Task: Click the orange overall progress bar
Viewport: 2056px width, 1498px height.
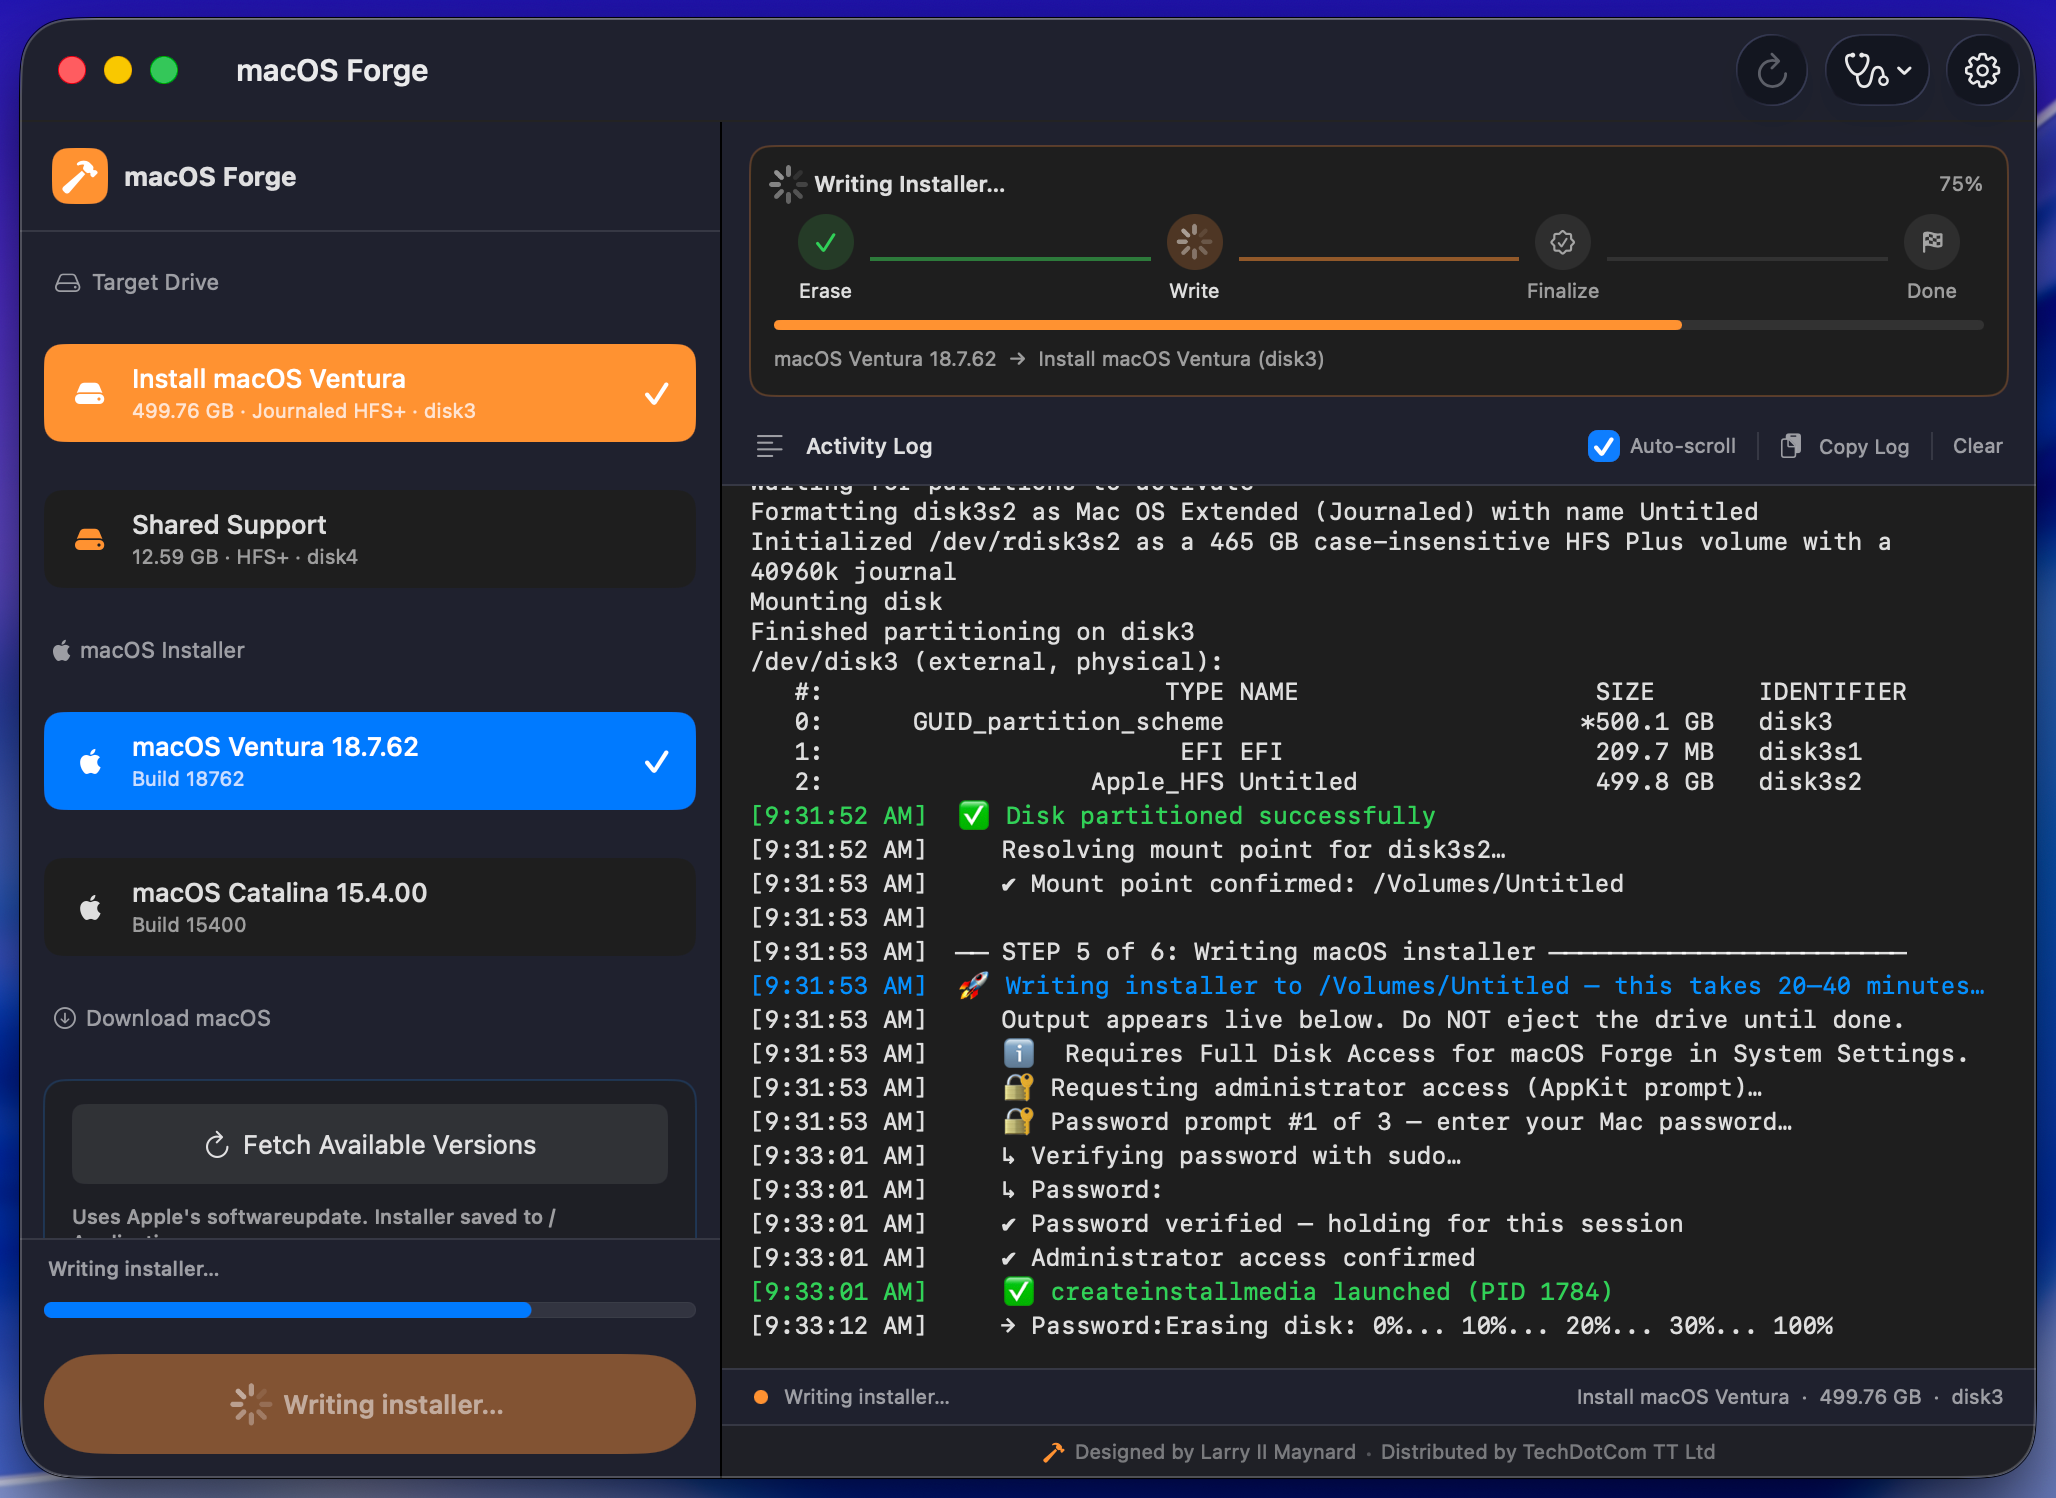Action: 1378,325
